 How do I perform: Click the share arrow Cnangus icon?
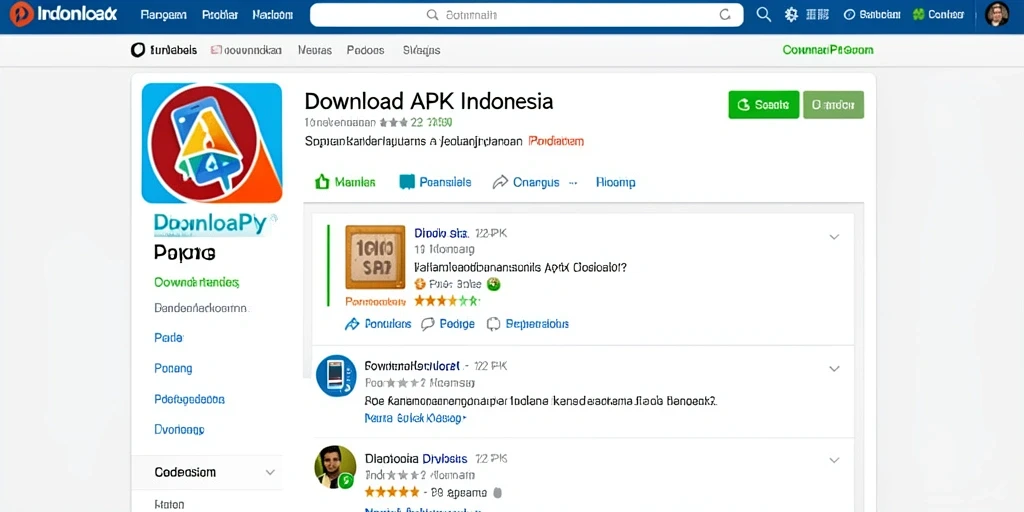pos(500,182)
